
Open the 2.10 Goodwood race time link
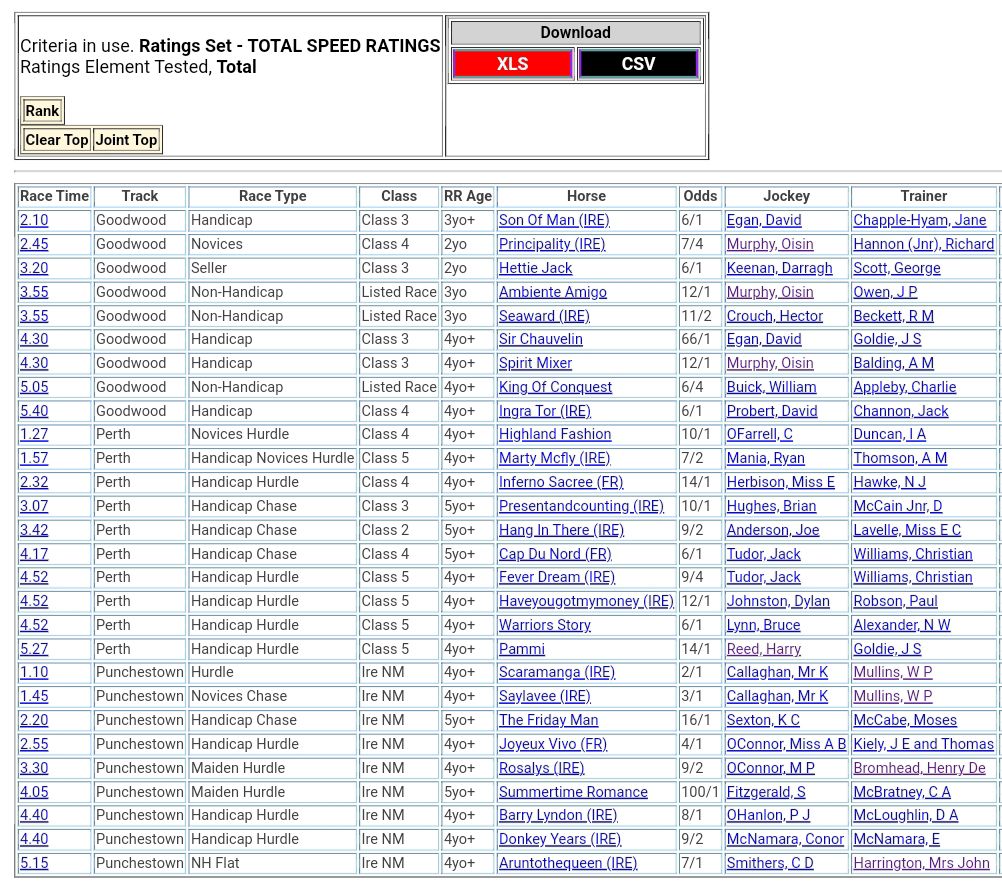coord(34,220)
